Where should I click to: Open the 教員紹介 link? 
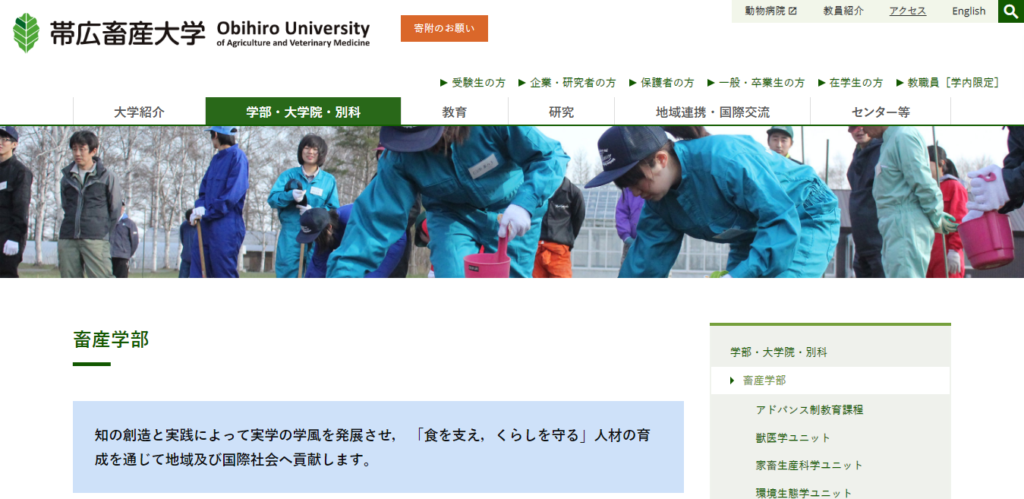(843, 11)
